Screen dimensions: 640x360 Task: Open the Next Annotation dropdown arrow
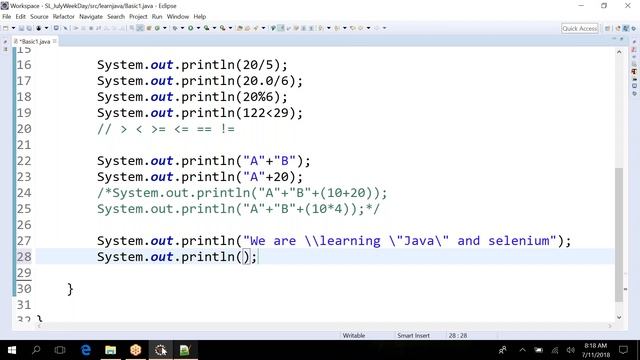[329, 28]
